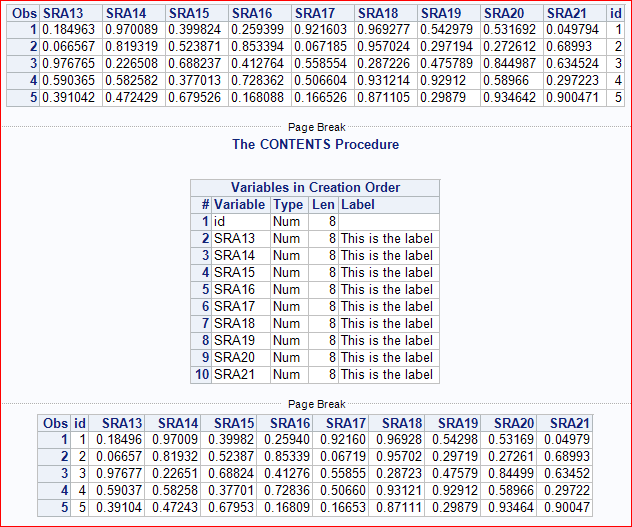Click cell 0.970089 under SRA14
632x527 pixels.
pyautogui.click(x=131, y=30)
